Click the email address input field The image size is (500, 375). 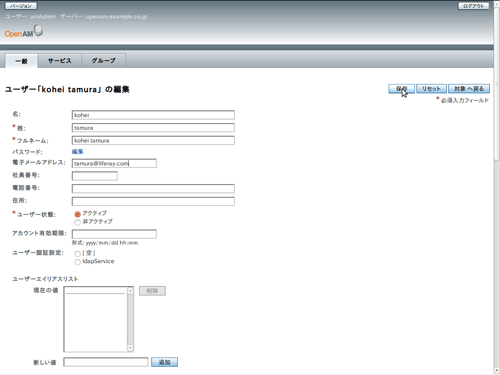[x=114, y=163]
